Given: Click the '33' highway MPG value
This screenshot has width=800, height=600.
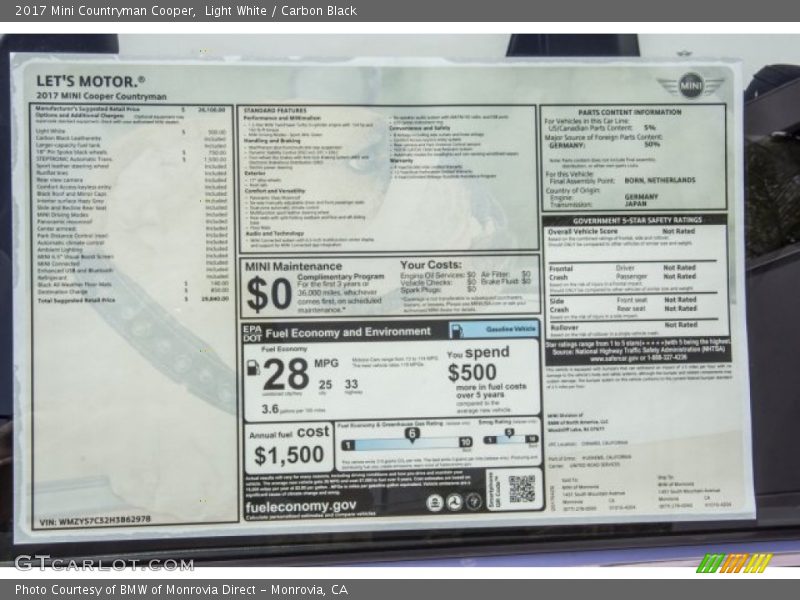Looking at the screenshot, I should pos(351,384).
